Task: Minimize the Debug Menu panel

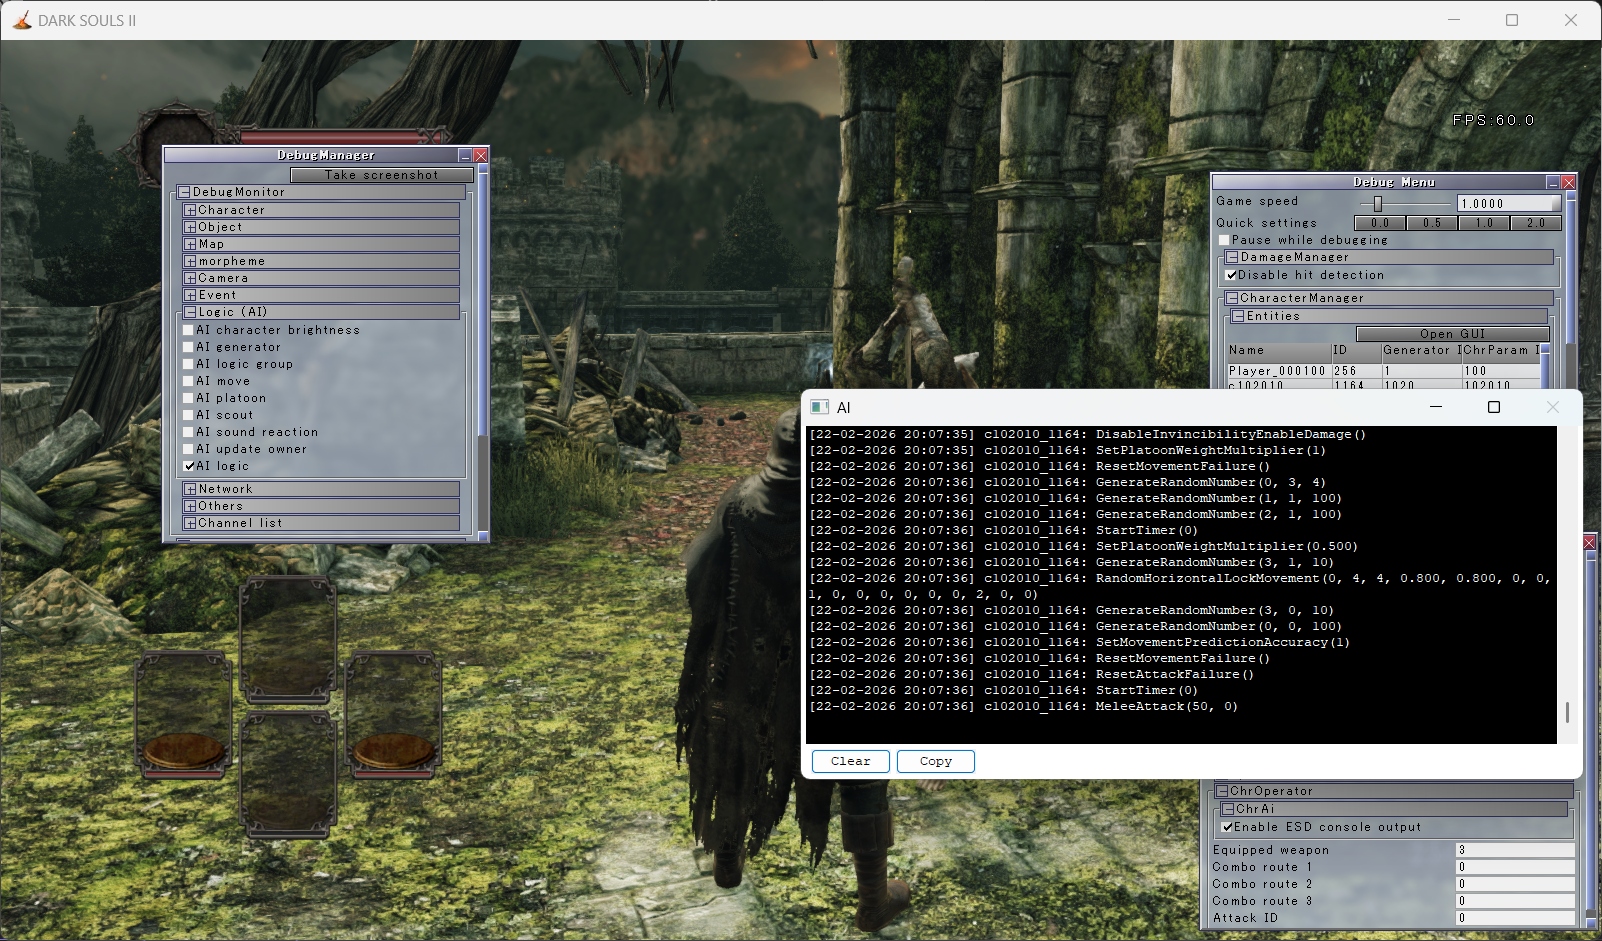Action: [1552, 182]
